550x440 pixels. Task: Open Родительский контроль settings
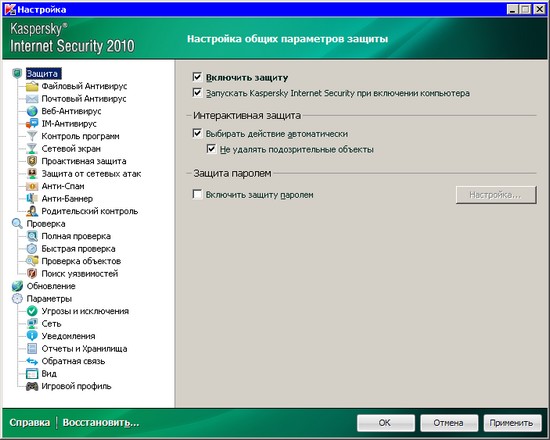click(x=90, y=211)
